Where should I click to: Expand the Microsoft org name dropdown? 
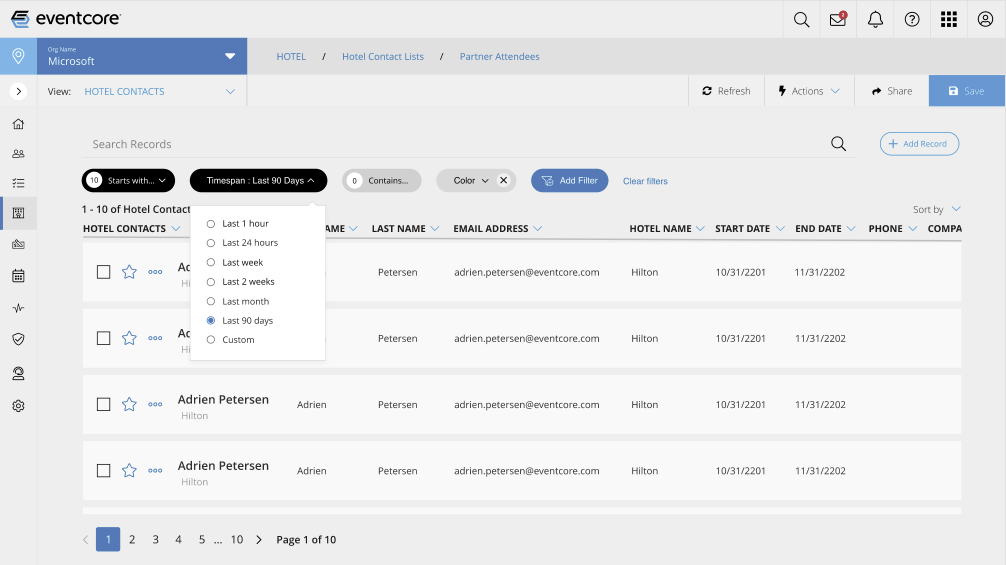(x=230, y=56)
